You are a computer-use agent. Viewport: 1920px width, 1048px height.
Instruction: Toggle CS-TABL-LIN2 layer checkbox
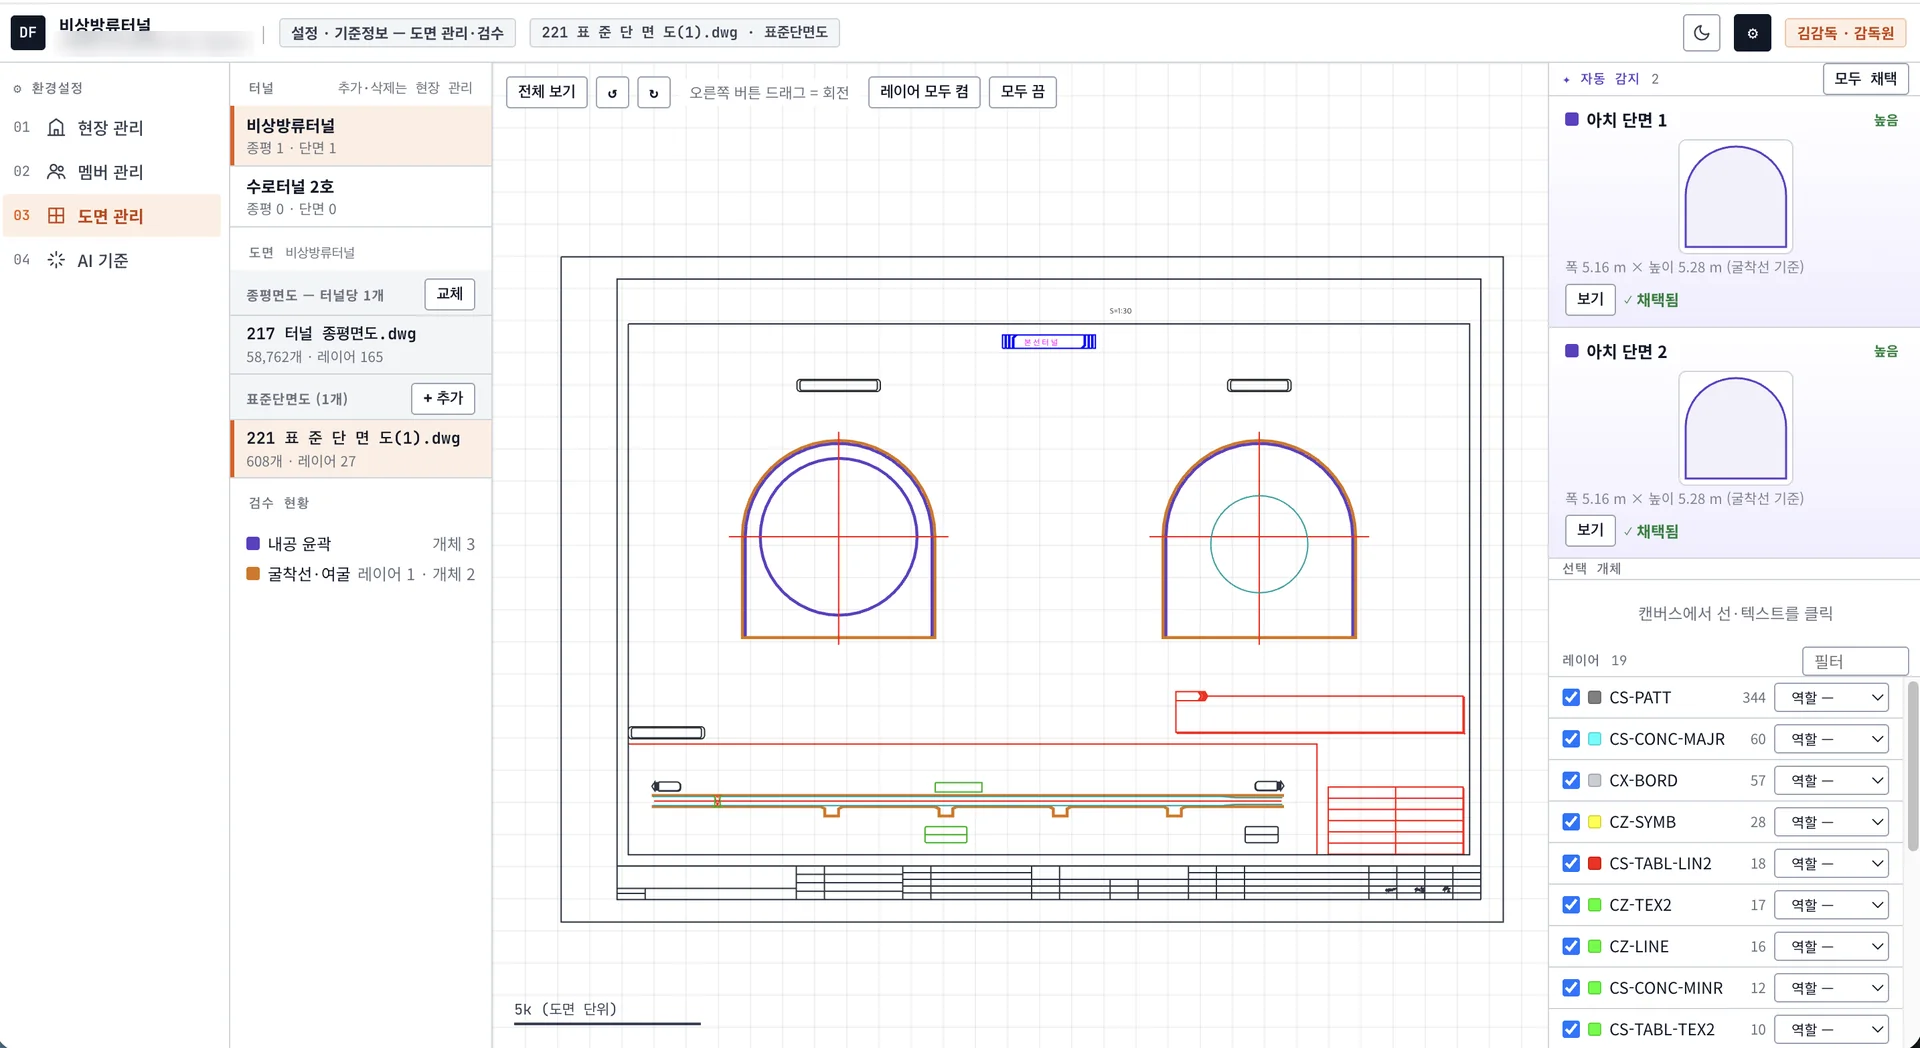tap(1571, 864)
